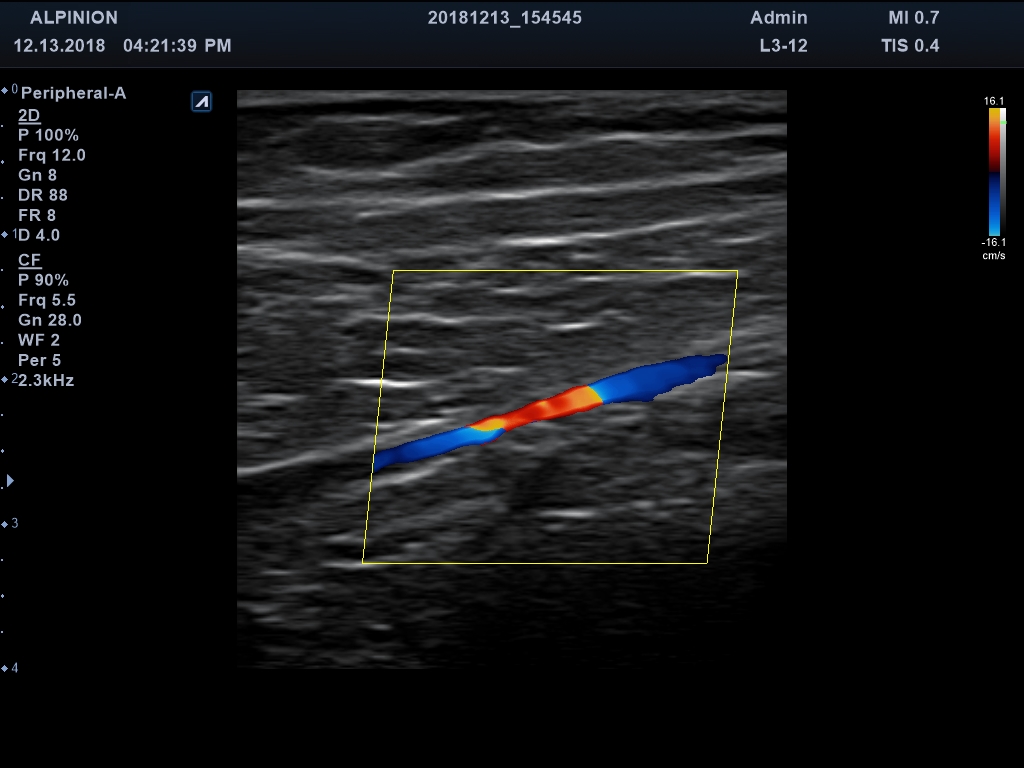The image size is (1024, 768).
Task: Click the Peripheral-A preset label
Action: (x=73, y=94)
